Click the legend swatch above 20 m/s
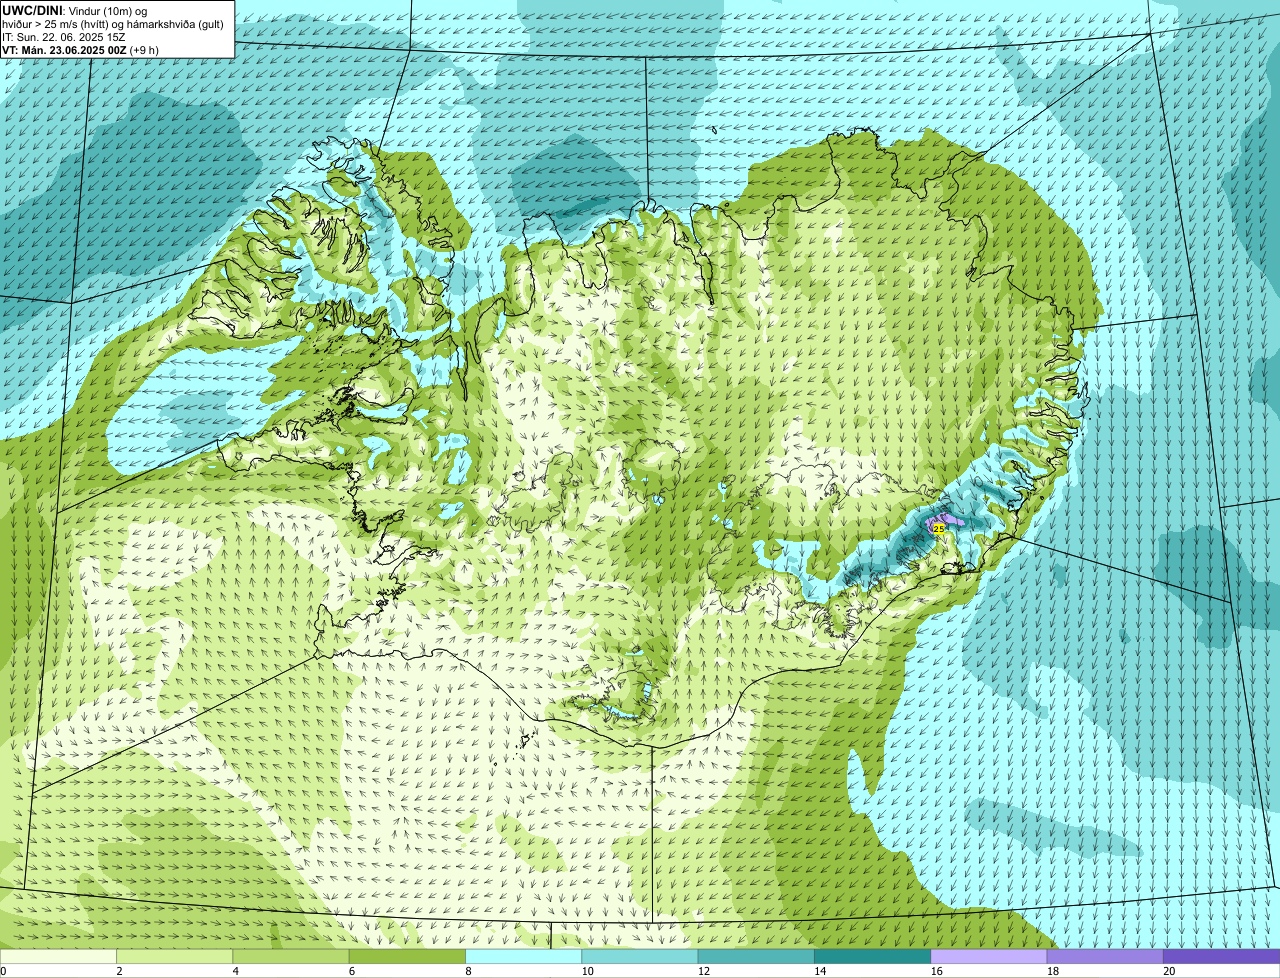 1222,956
